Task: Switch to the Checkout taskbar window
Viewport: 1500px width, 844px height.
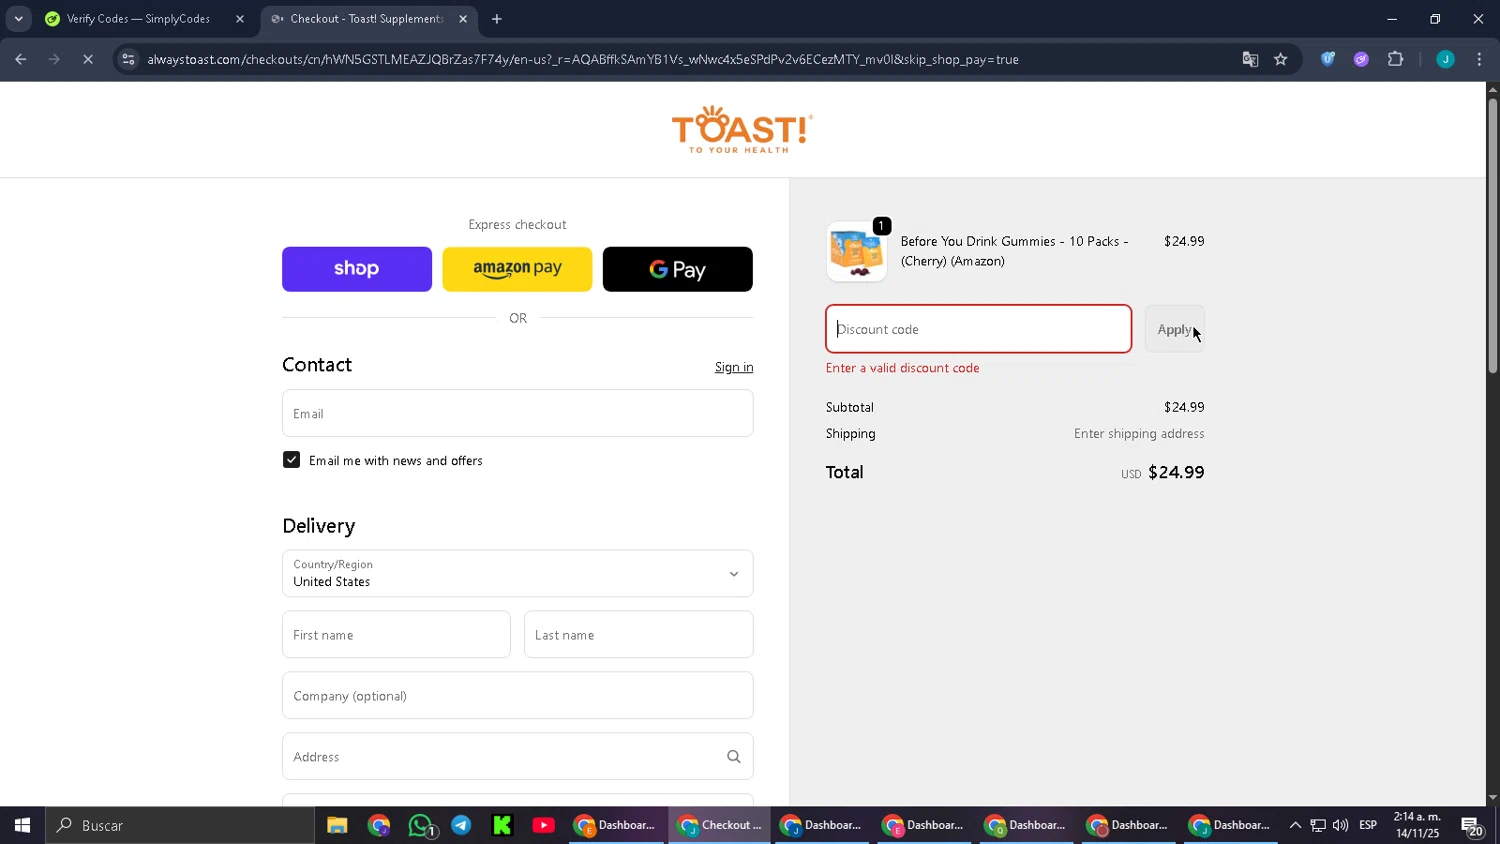Action: [720, 825]
